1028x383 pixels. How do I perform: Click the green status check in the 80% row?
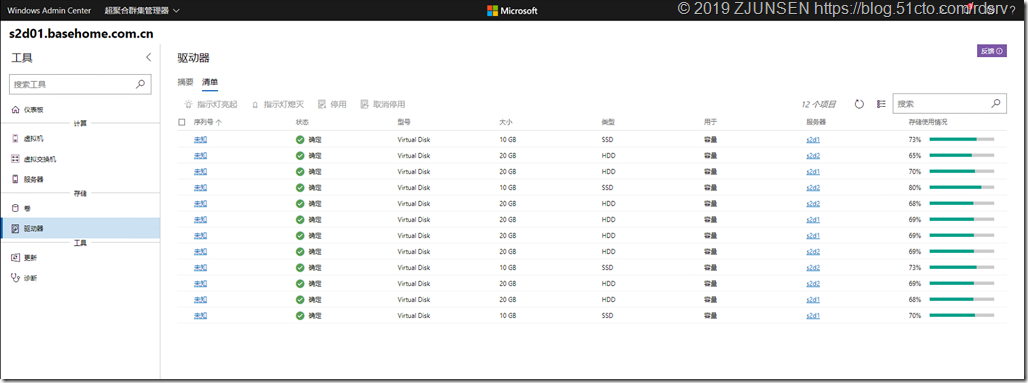tap(300, 188)
